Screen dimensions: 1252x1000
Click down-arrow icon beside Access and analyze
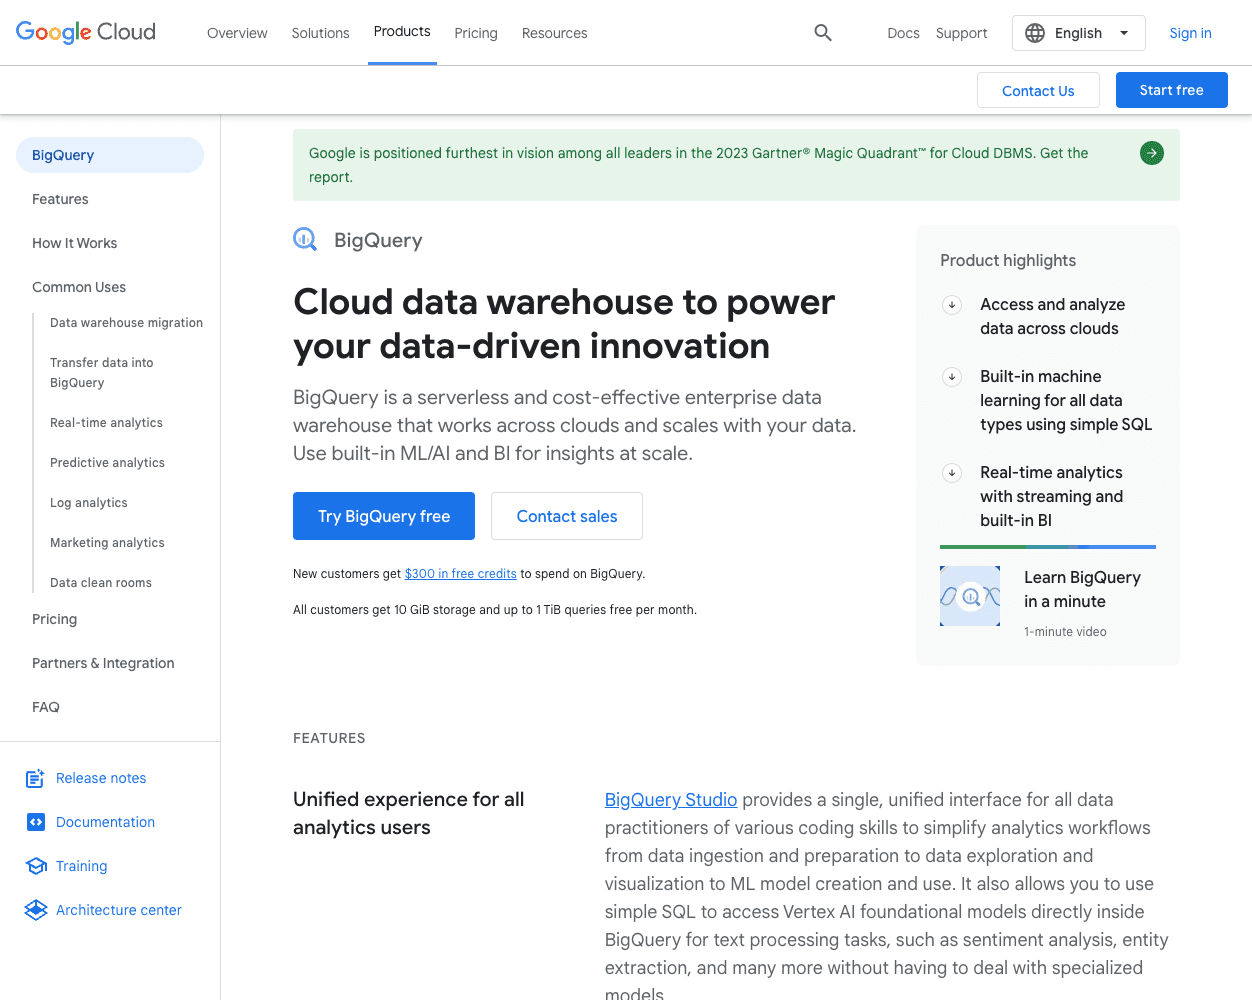[x=952, y=305]
